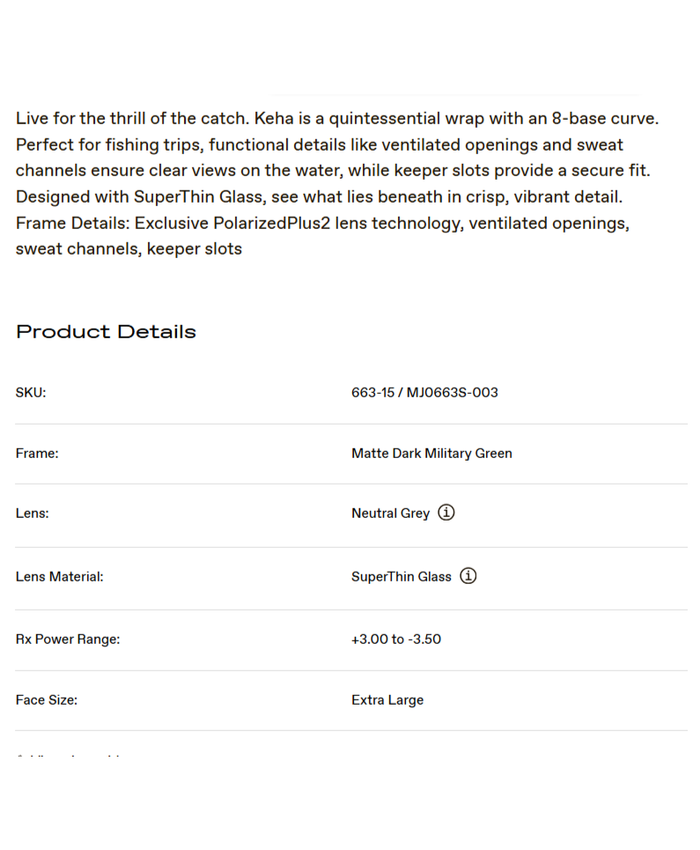Click the partially hidden row below Face Size
Screen dimensions: 700x850
(x=68, y=756)
